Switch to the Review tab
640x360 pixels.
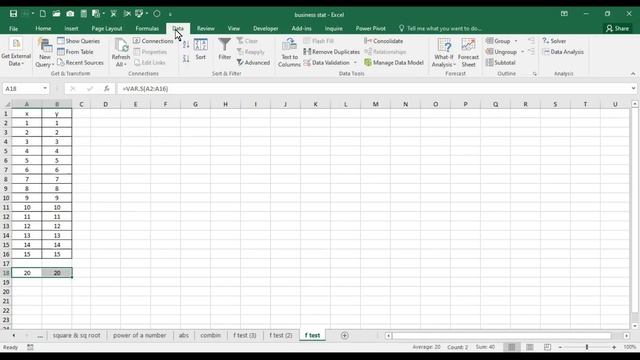[205, 29]
